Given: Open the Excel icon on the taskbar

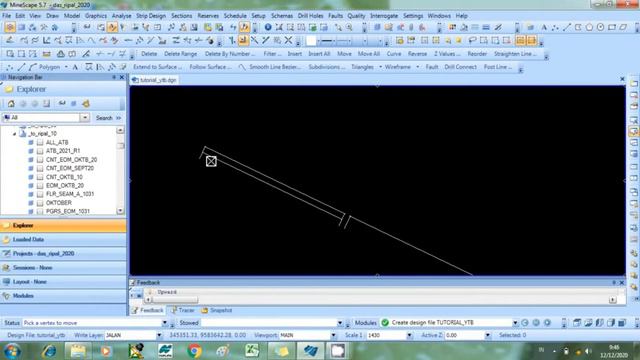Looking at the screenshot, I should click(x=252, y=351).
